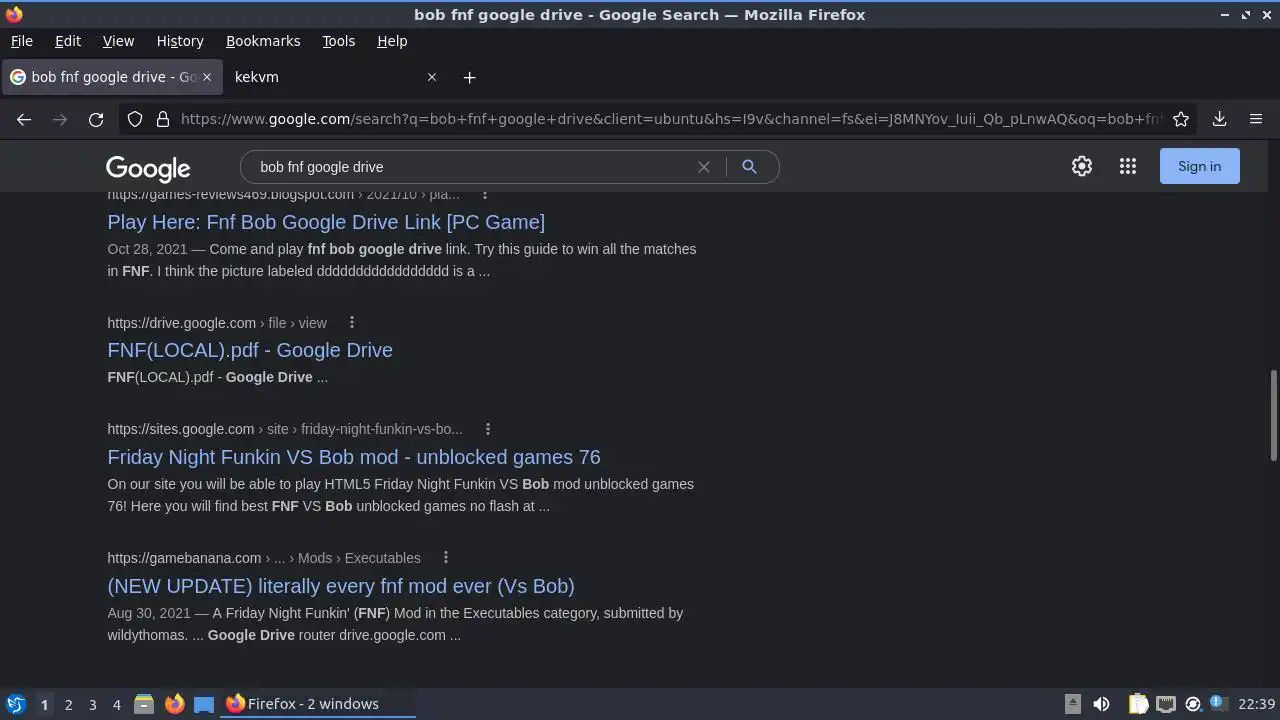Open the History menu

coord(180,41)
